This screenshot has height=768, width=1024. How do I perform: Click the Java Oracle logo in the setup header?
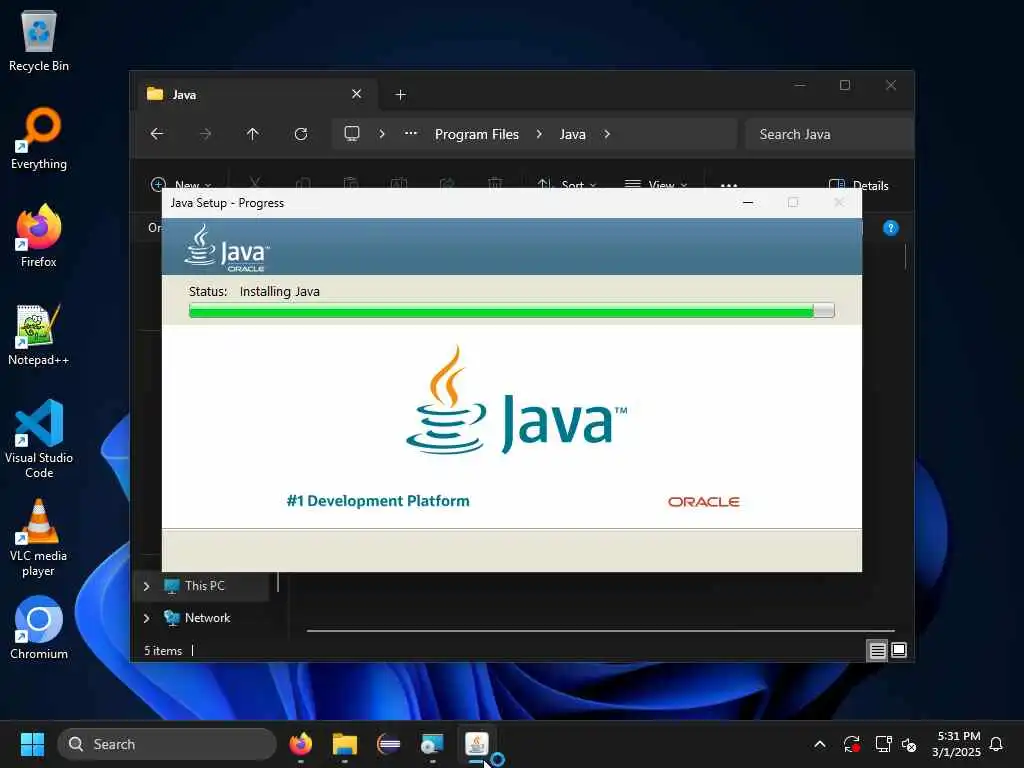[227, 248]
